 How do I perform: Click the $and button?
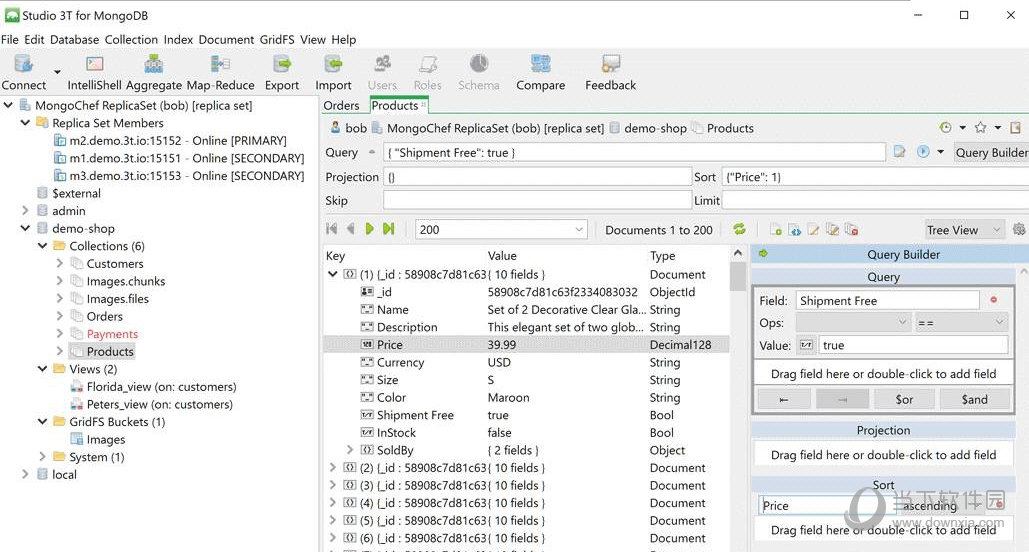click(974, 398)
